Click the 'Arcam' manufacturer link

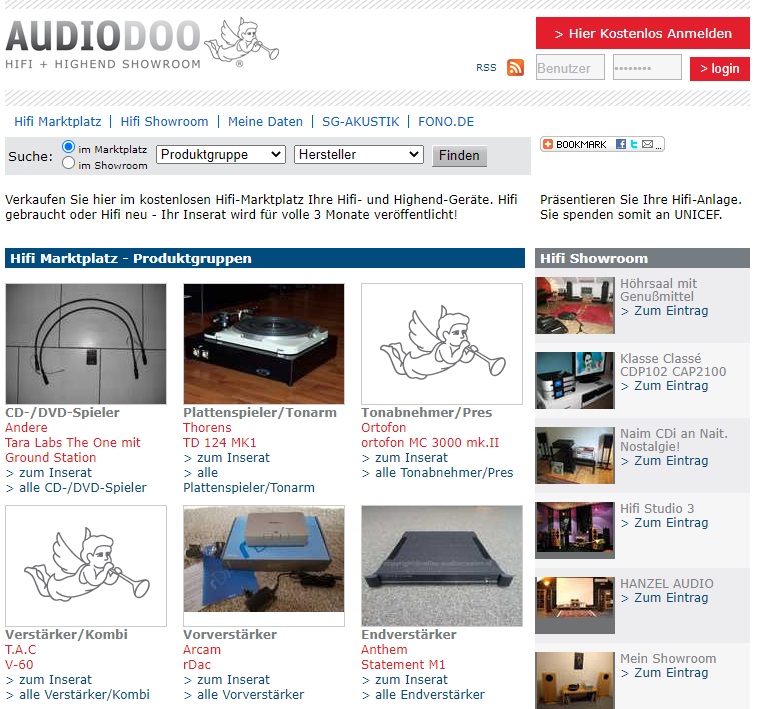point(202,650)
